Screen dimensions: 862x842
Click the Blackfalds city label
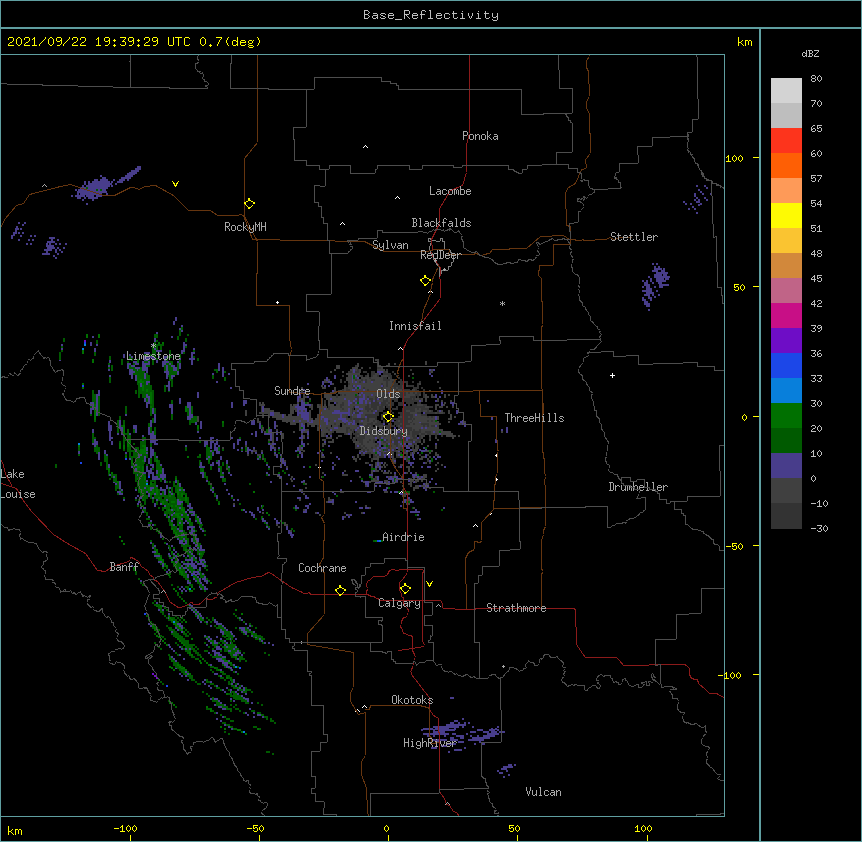click(441, 223)
